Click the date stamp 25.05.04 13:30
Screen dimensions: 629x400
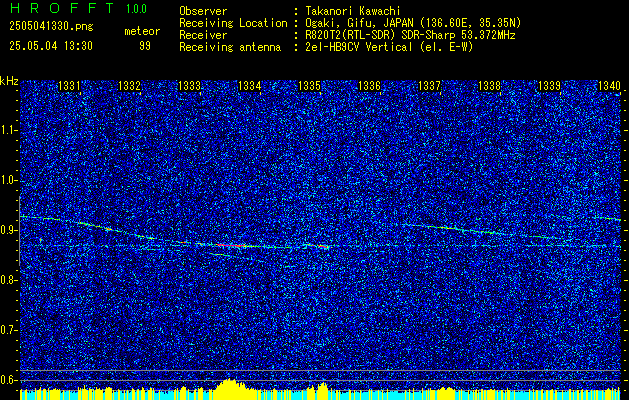[x=51, y=46]
